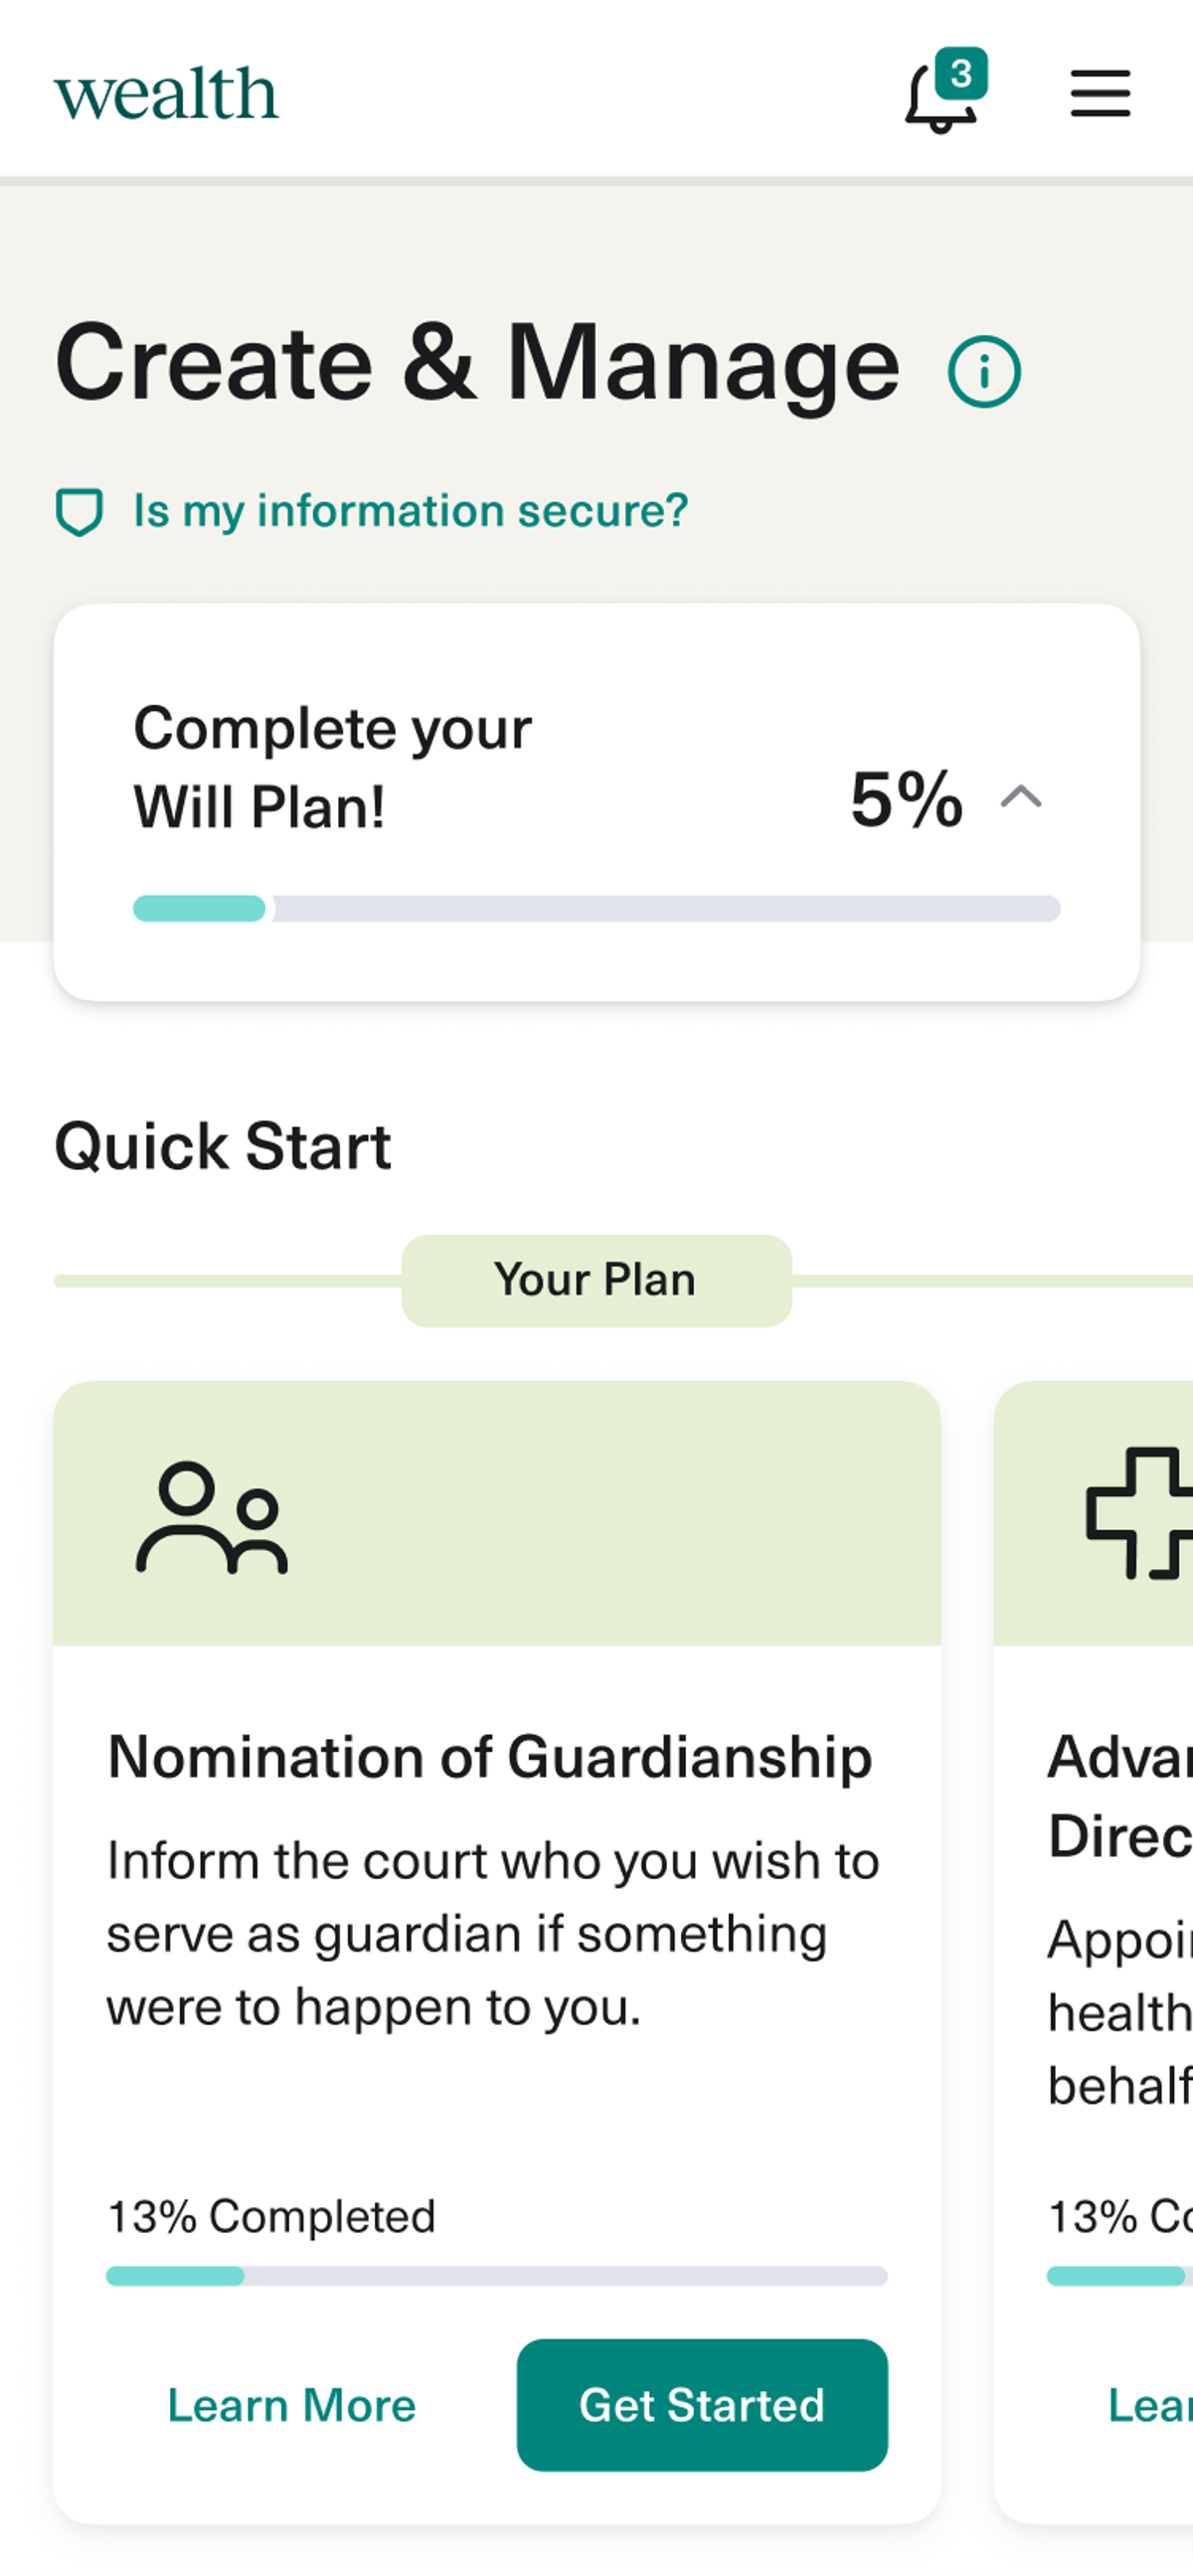Open 'Is my information secure?' link
The width and height of the screenshot is (1193, 2576).
[x=410, y=511]
